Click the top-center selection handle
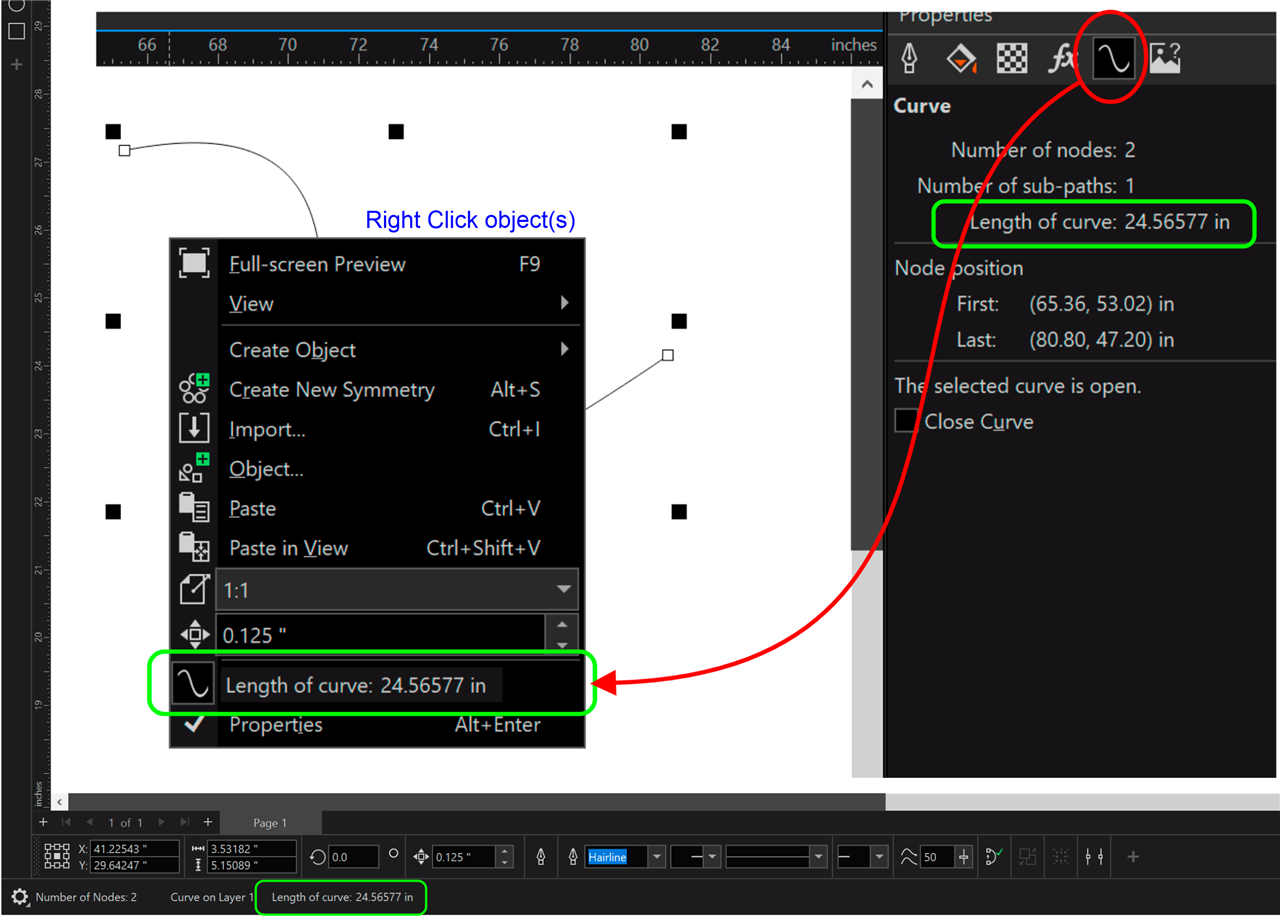1280x922 pixels. point(396,131)
